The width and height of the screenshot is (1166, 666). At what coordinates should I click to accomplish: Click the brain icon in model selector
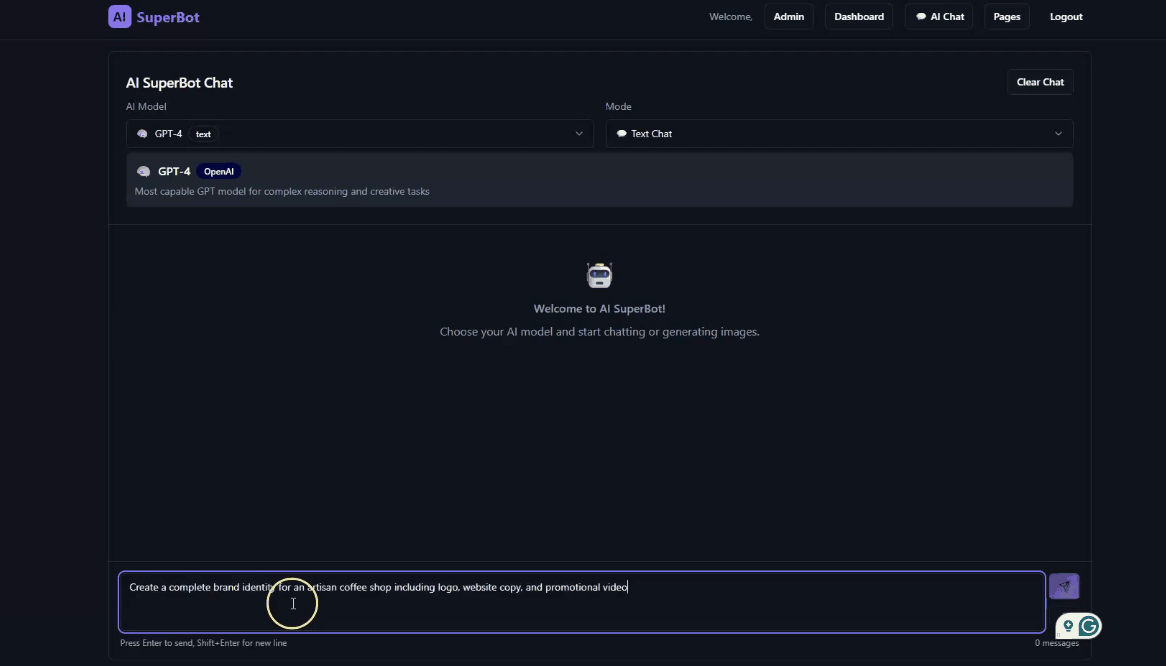pos(142,134)
